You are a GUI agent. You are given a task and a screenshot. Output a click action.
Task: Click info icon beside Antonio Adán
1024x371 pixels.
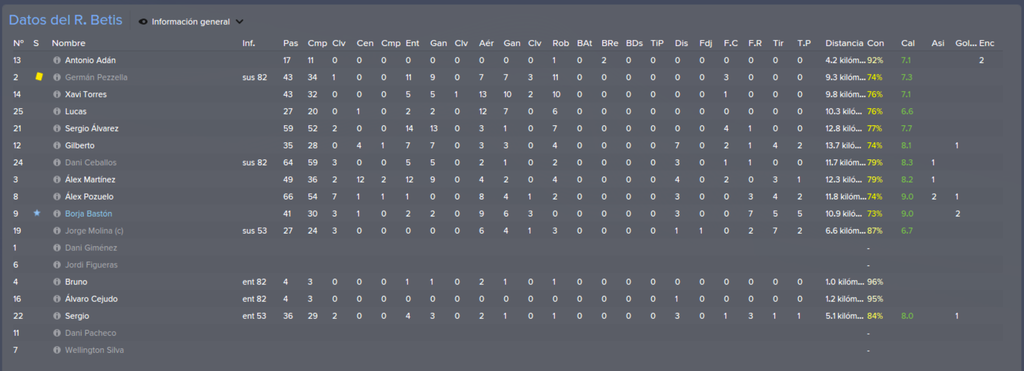click(57, 60)
